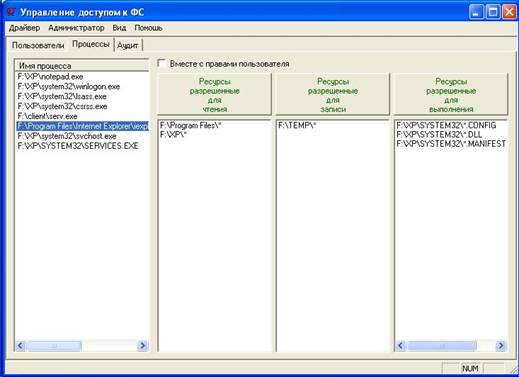Open the Драйвер menu
The width and height of the screenshot is (519, 377).
pos(24,28)
